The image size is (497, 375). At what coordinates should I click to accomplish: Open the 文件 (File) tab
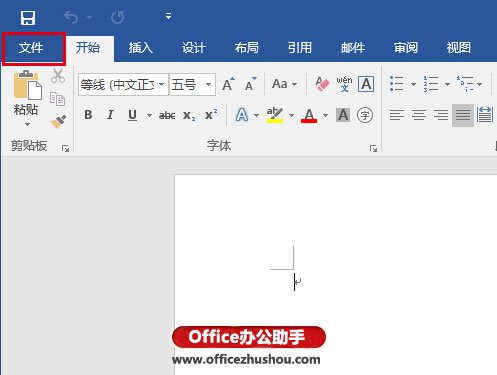[x=31, y=48]
